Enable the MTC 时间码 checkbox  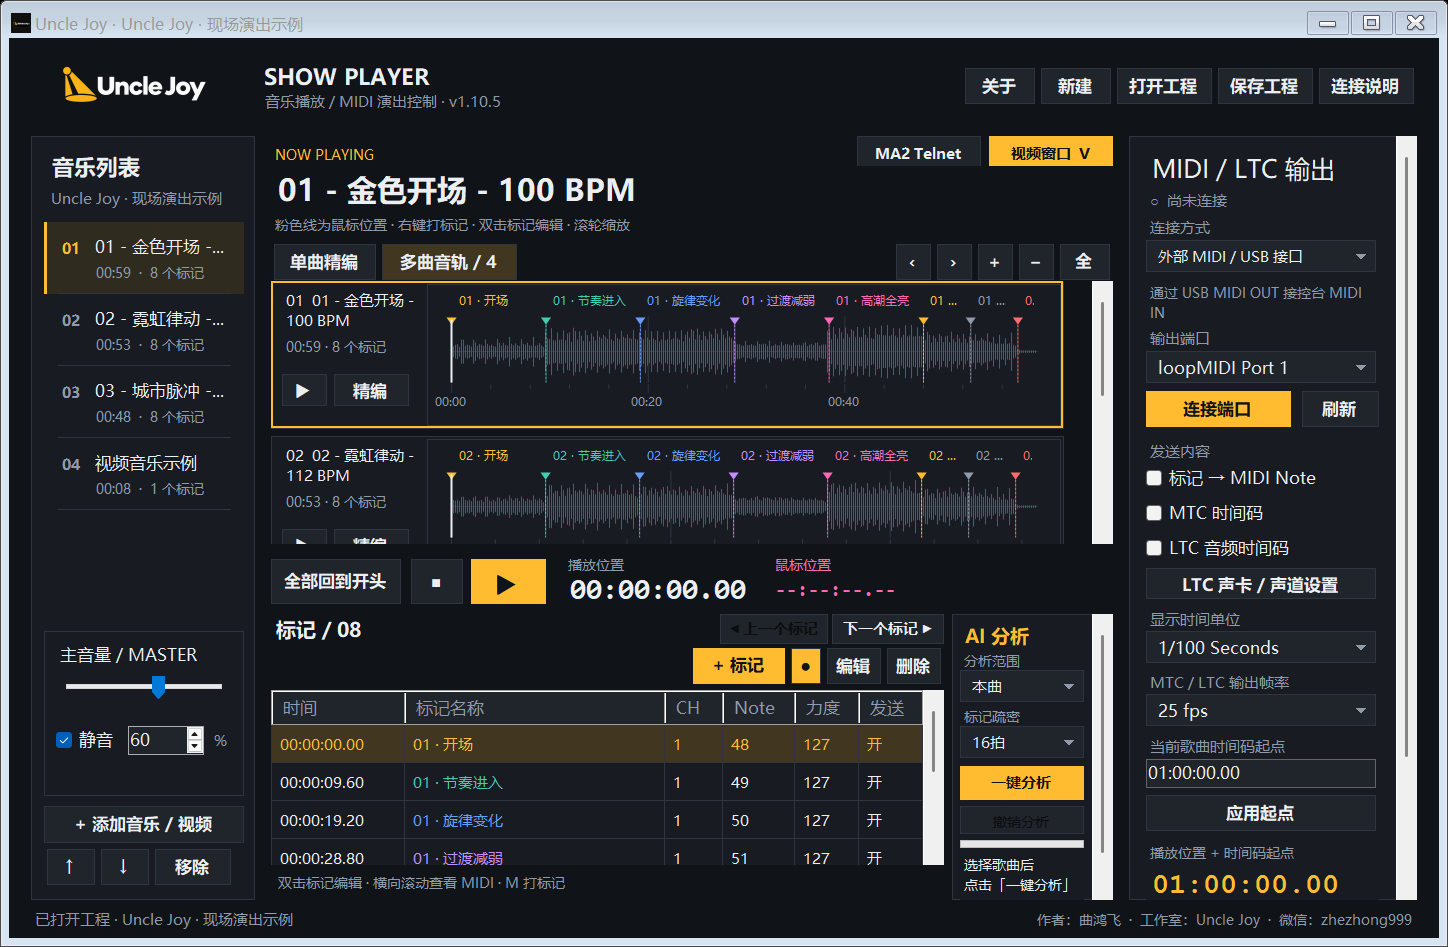coord(1154,513)
